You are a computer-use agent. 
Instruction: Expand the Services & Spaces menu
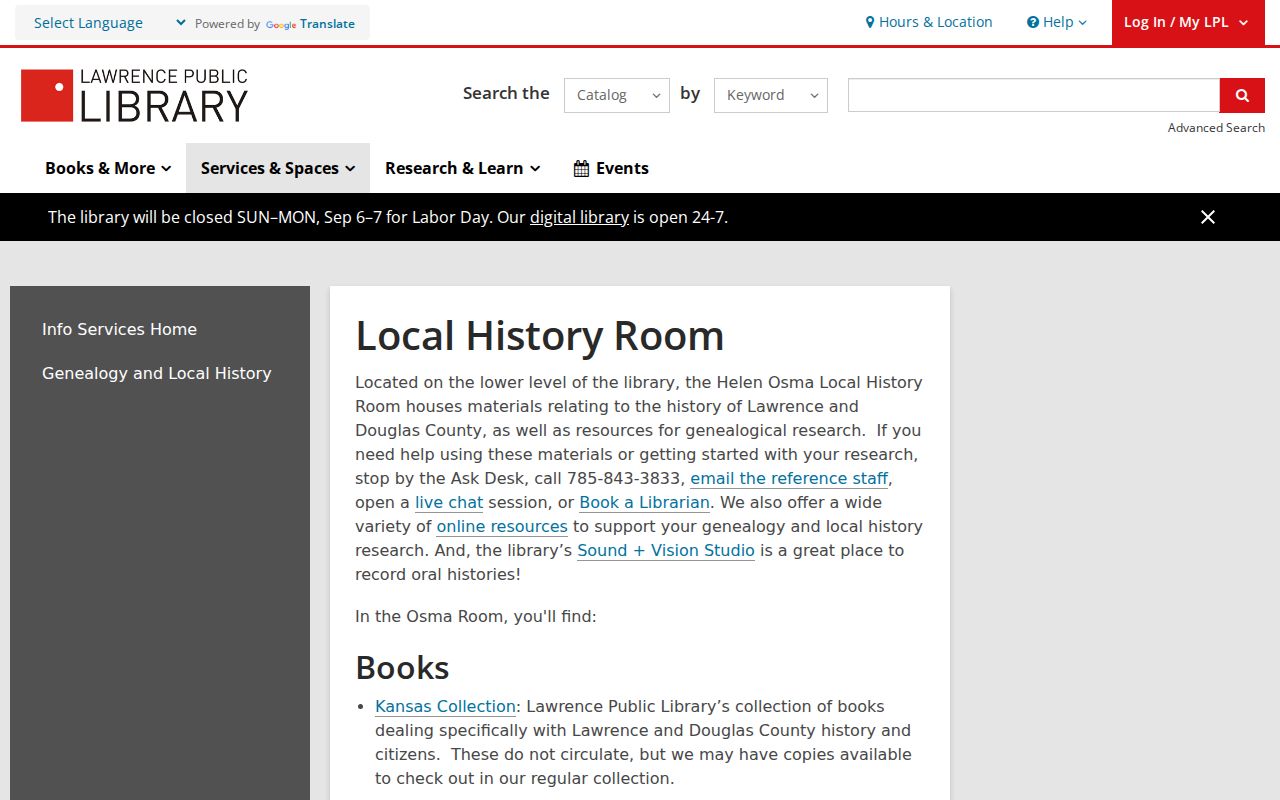[x=278, y=168]
